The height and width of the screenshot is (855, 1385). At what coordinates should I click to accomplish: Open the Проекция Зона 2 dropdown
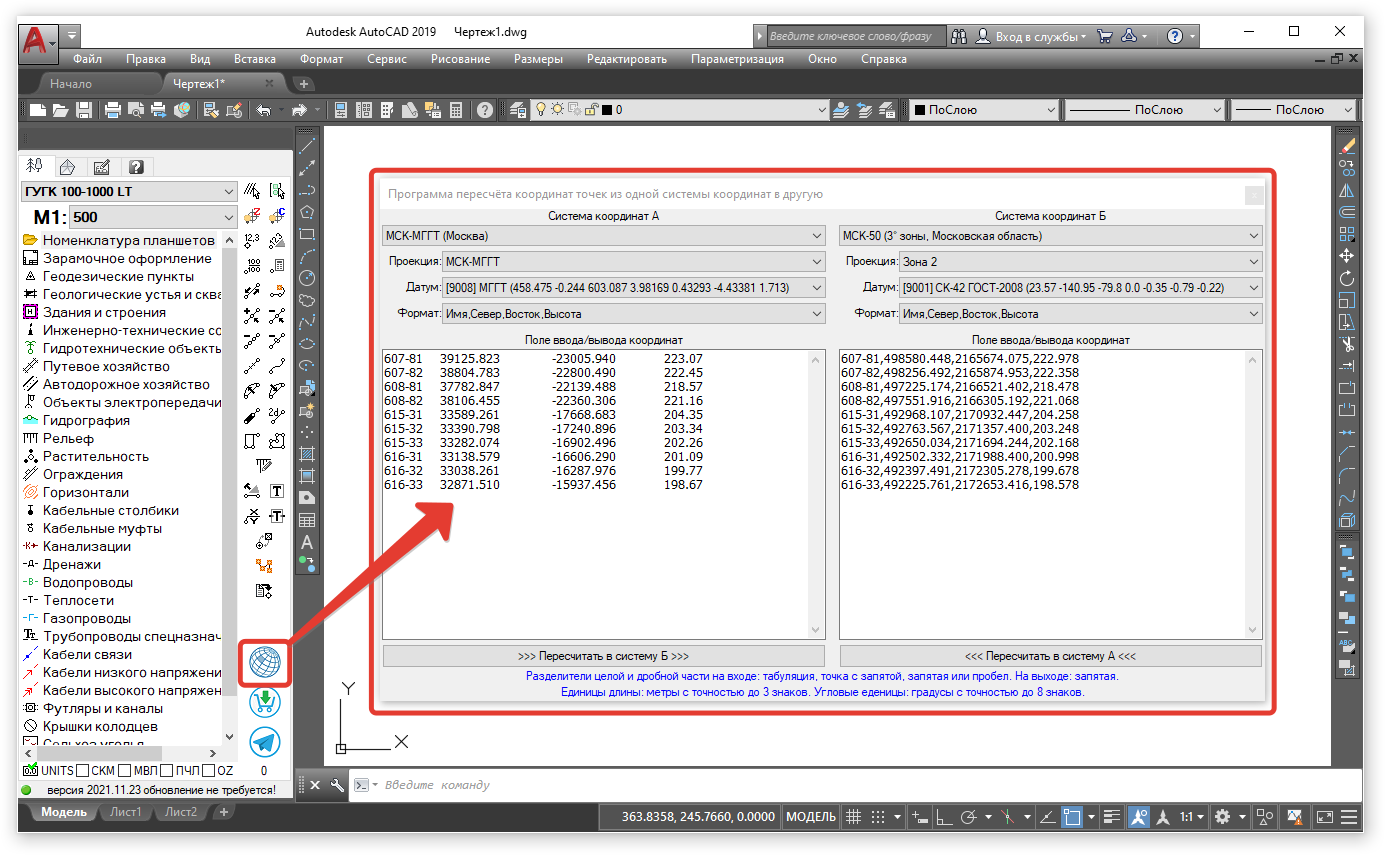[x=1050, y=262]
